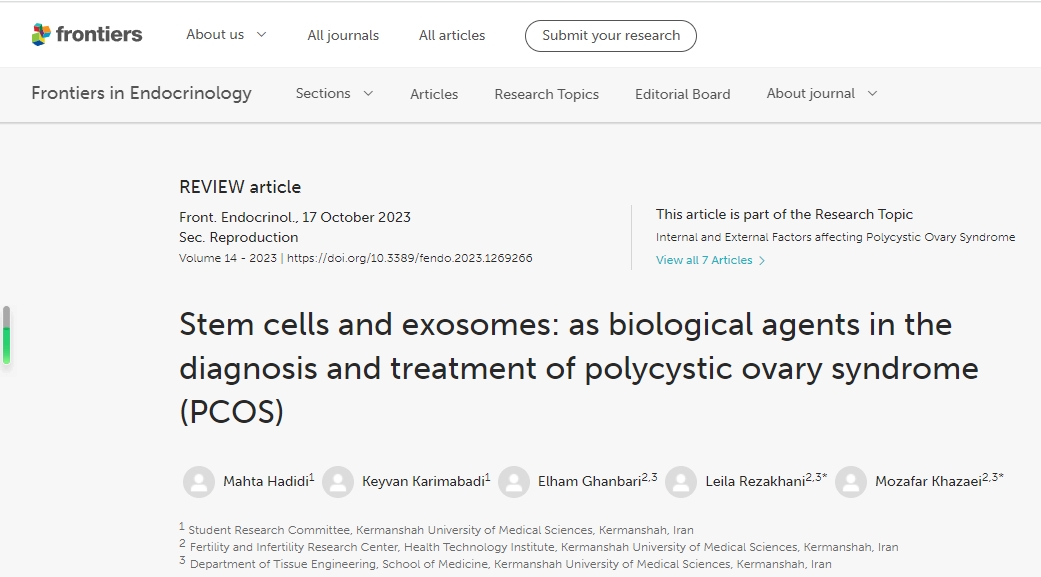Click Keyvan Karimabadi's author avatar icon
1041x577 pixels.
[x=338, y=481]
